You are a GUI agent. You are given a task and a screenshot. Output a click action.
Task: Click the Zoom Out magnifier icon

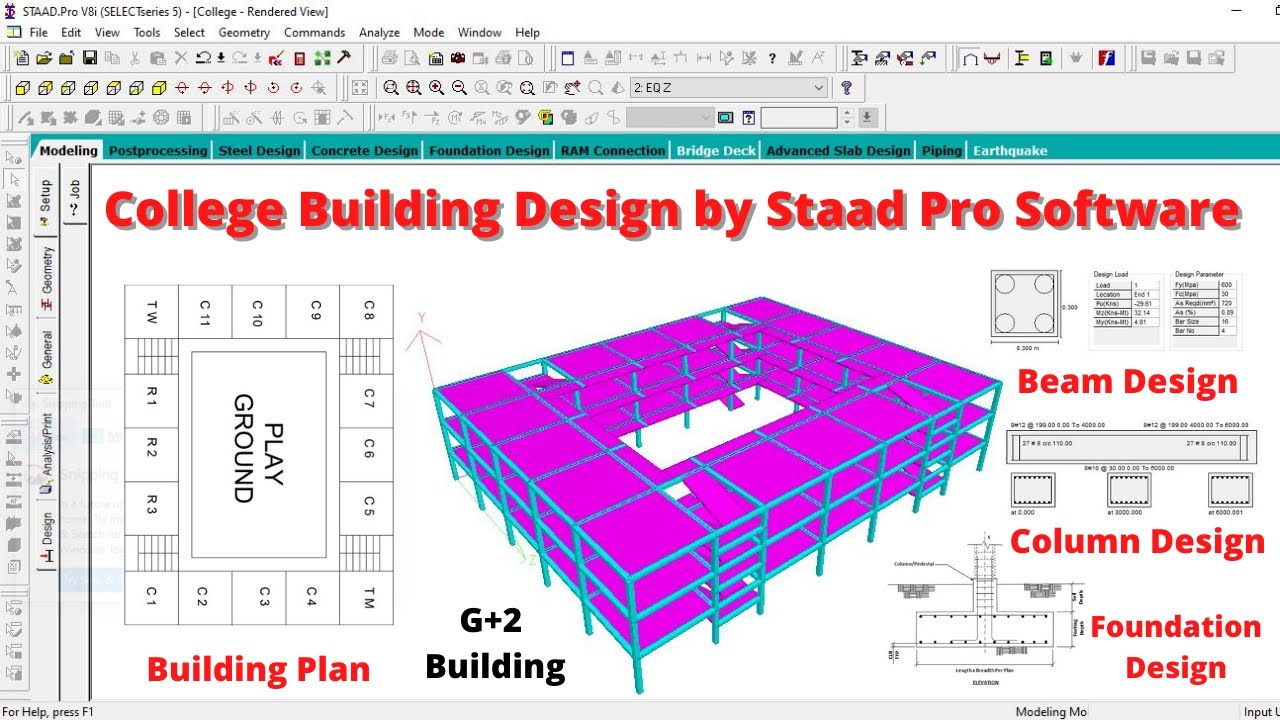459,88
